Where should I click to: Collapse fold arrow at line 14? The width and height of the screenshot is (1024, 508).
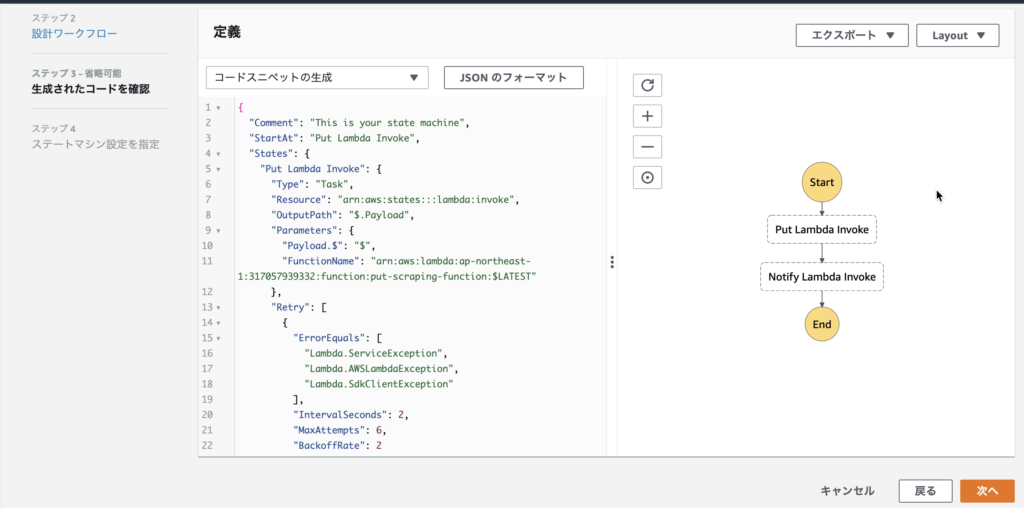(x=218, y=323)
